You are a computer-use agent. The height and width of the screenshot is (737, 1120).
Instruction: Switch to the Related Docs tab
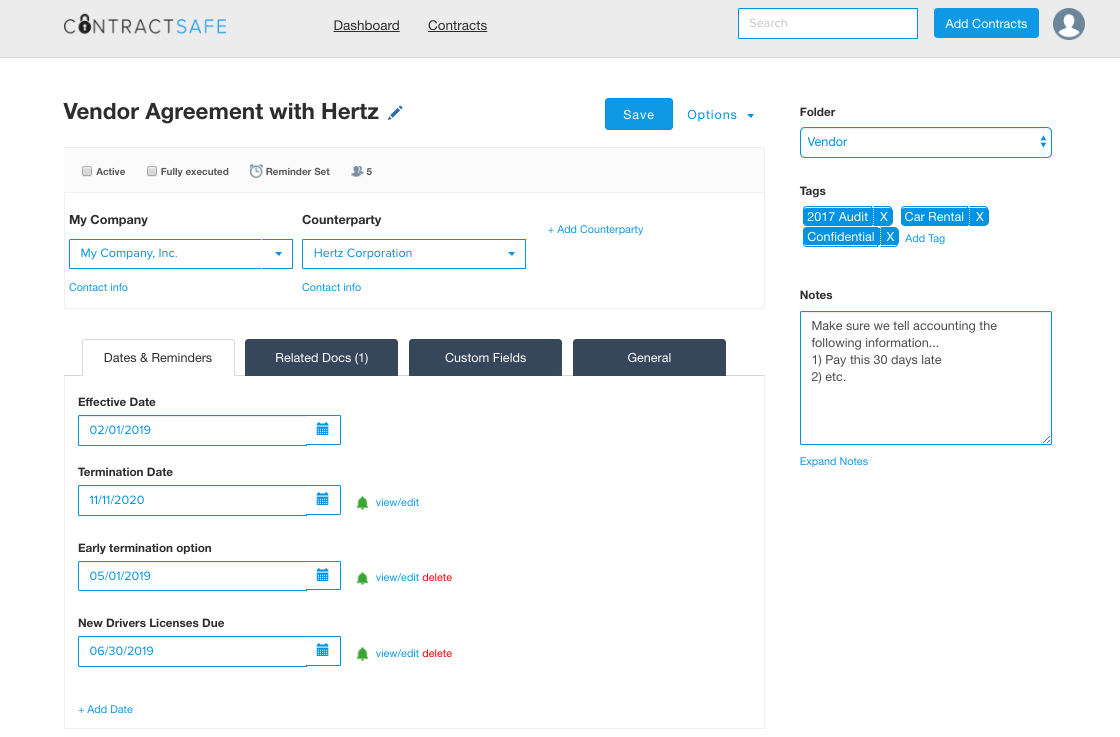(x=321, y=357)
